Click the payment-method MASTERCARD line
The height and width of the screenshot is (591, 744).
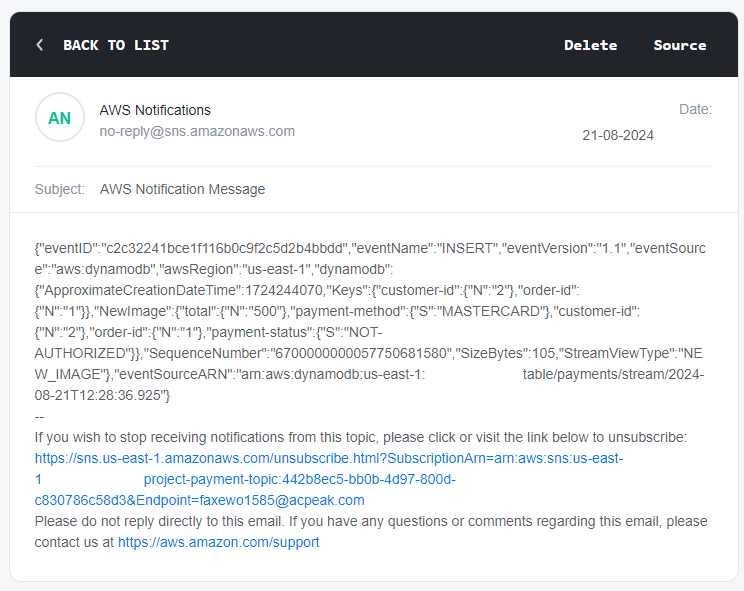(337, 311)
